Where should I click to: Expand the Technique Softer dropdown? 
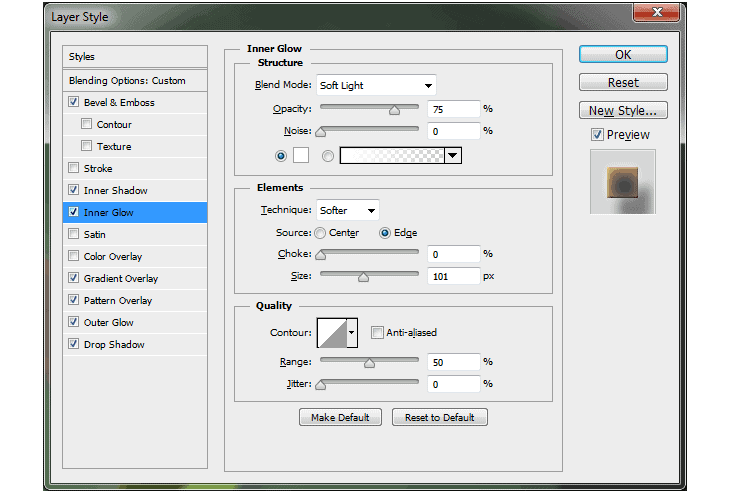[347, 210]
